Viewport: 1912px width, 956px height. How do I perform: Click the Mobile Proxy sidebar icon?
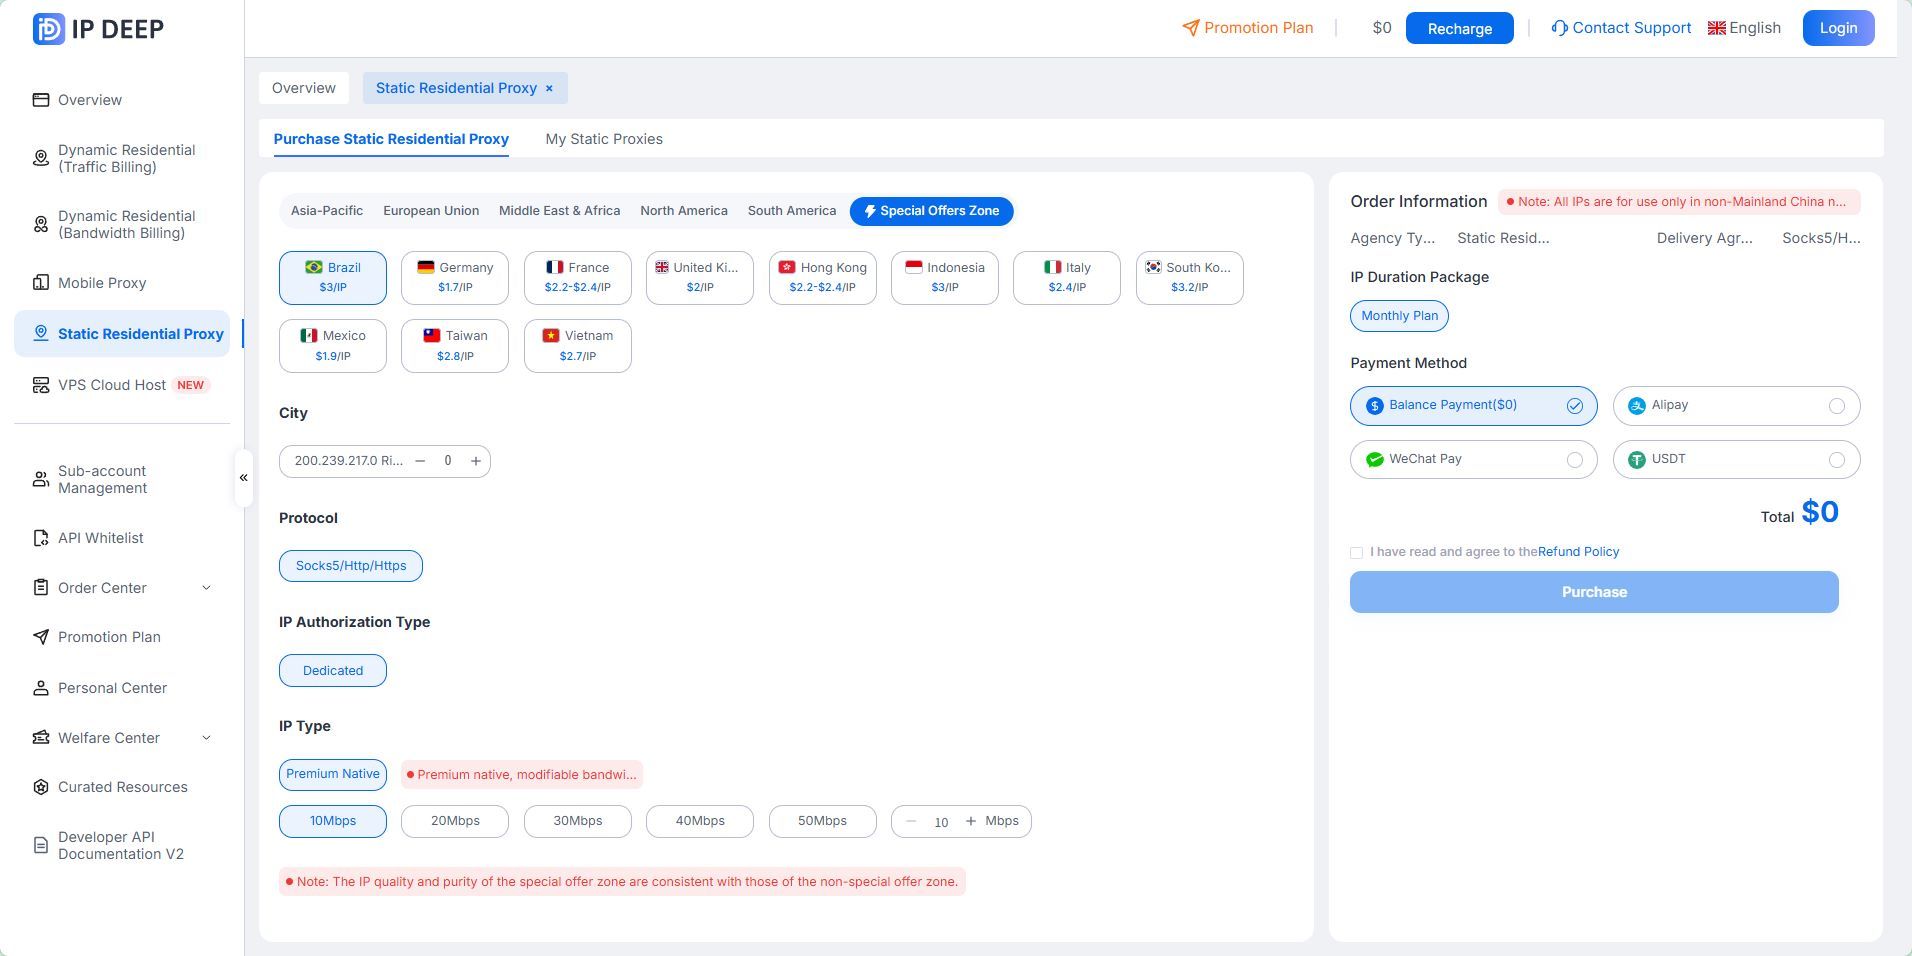pos(41,283)
